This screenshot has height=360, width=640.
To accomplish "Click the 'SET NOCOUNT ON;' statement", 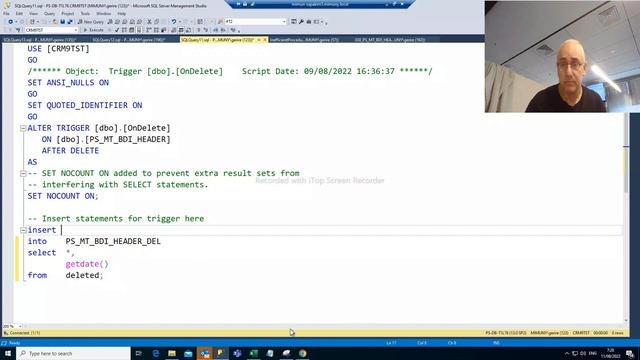I will [63, 196].
